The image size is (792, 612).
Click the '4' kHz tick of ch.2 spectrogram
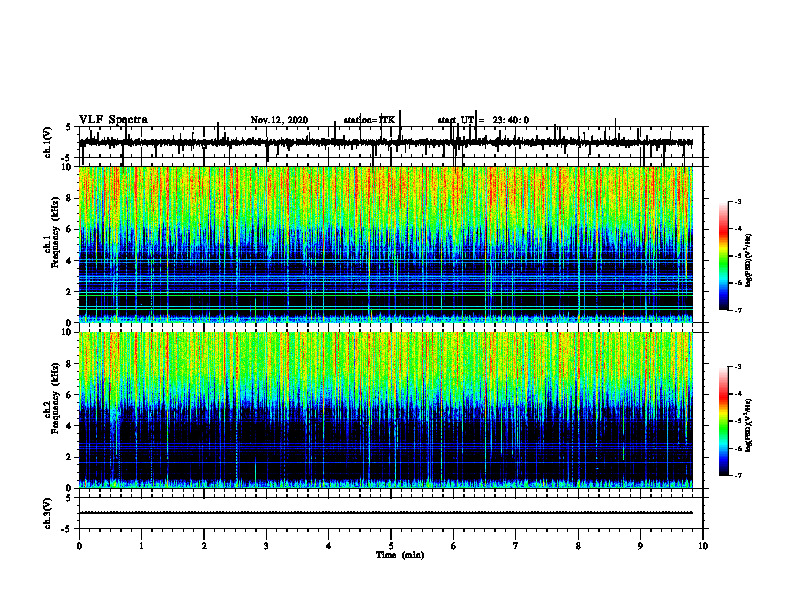[x=71, y=426]
